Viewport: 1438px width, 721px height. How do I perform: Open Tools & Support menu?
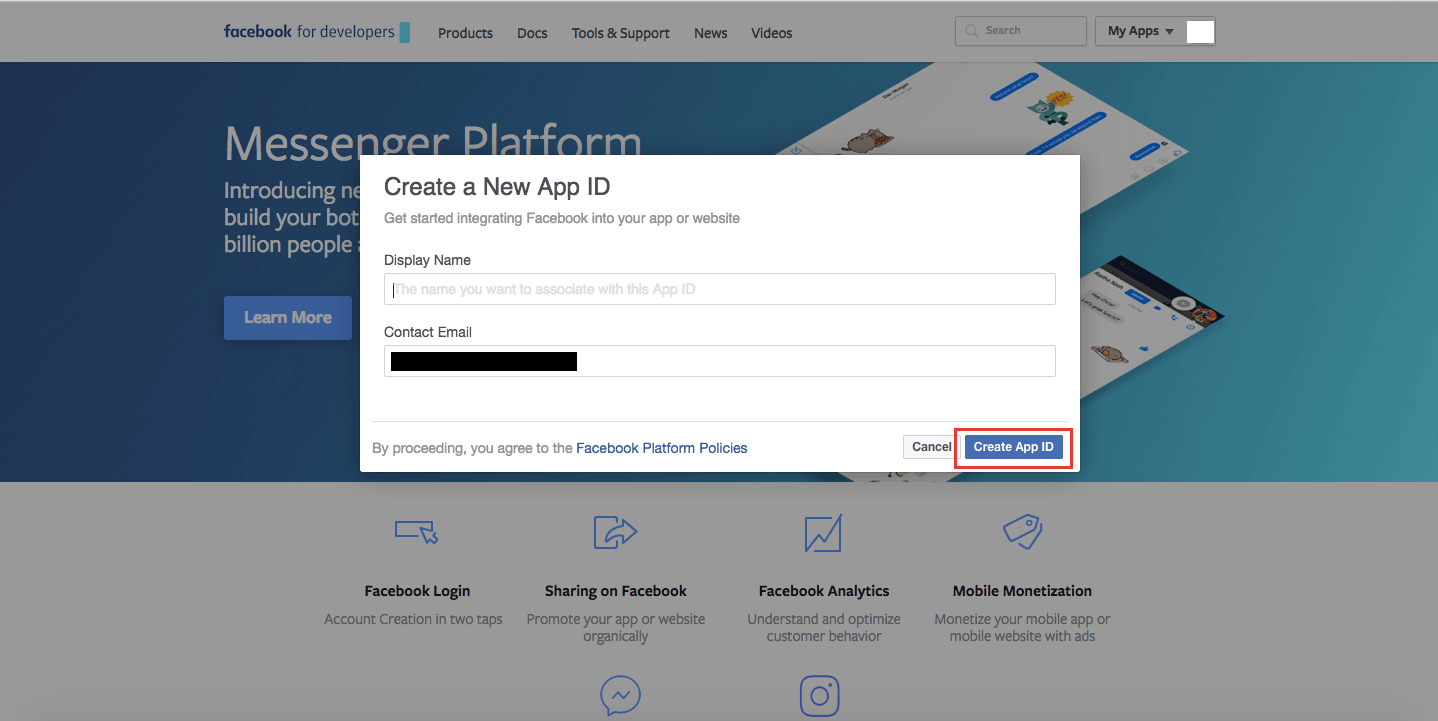click(621, 33)
